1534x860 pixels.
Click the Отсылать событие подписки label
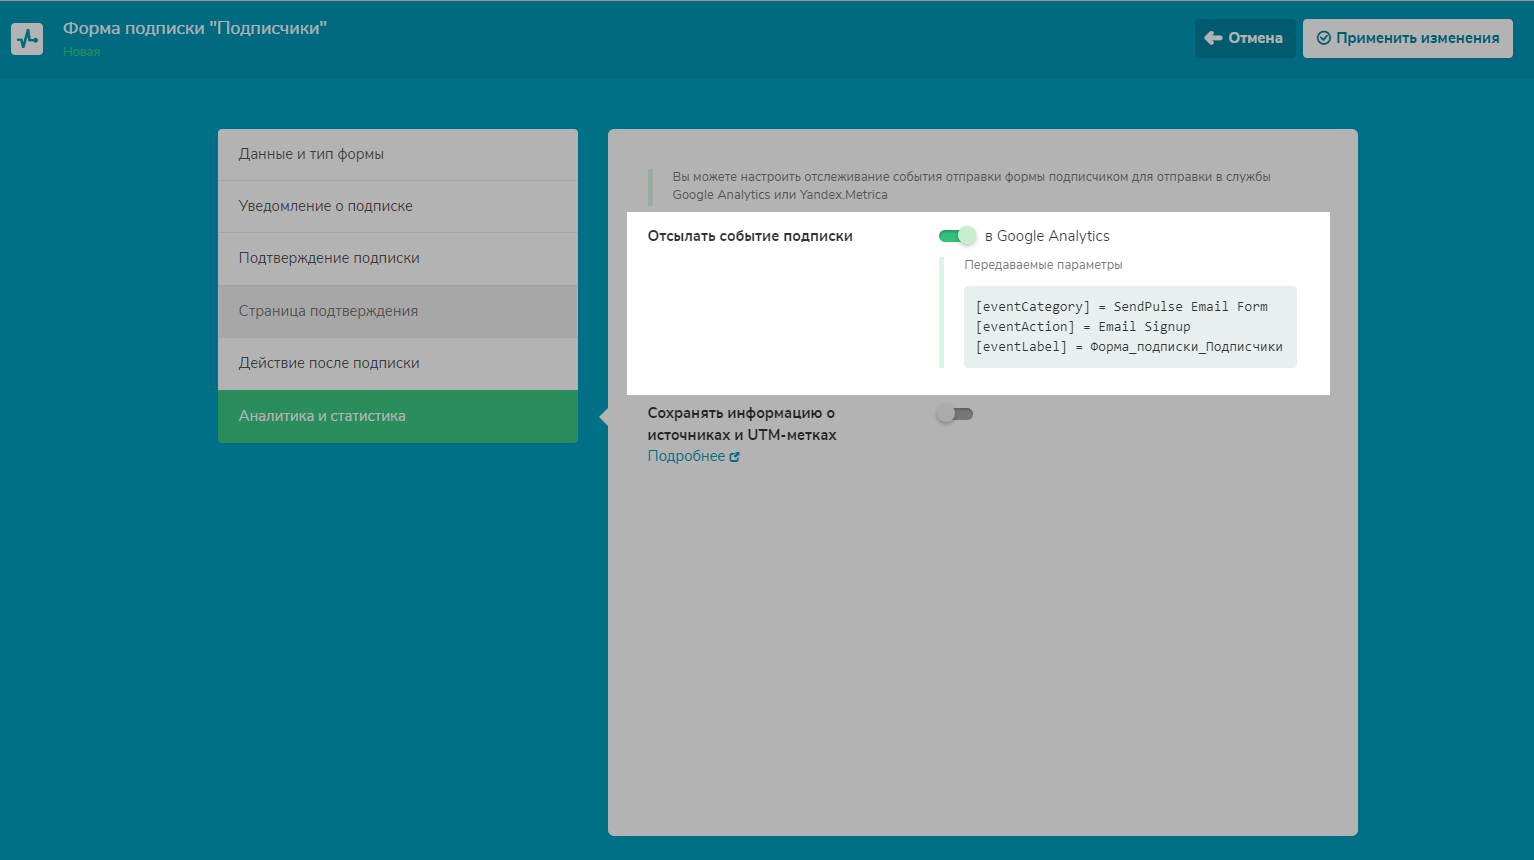pyautogui.click(x=750, y=236)
